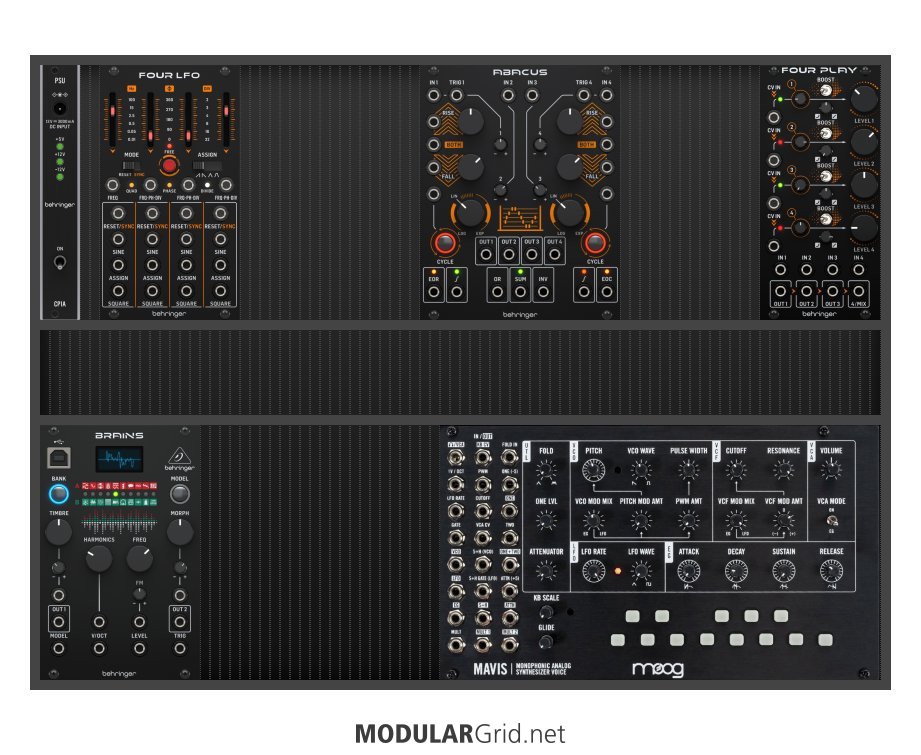Click the Brains MORPH knob

click(x=180, y=531)
